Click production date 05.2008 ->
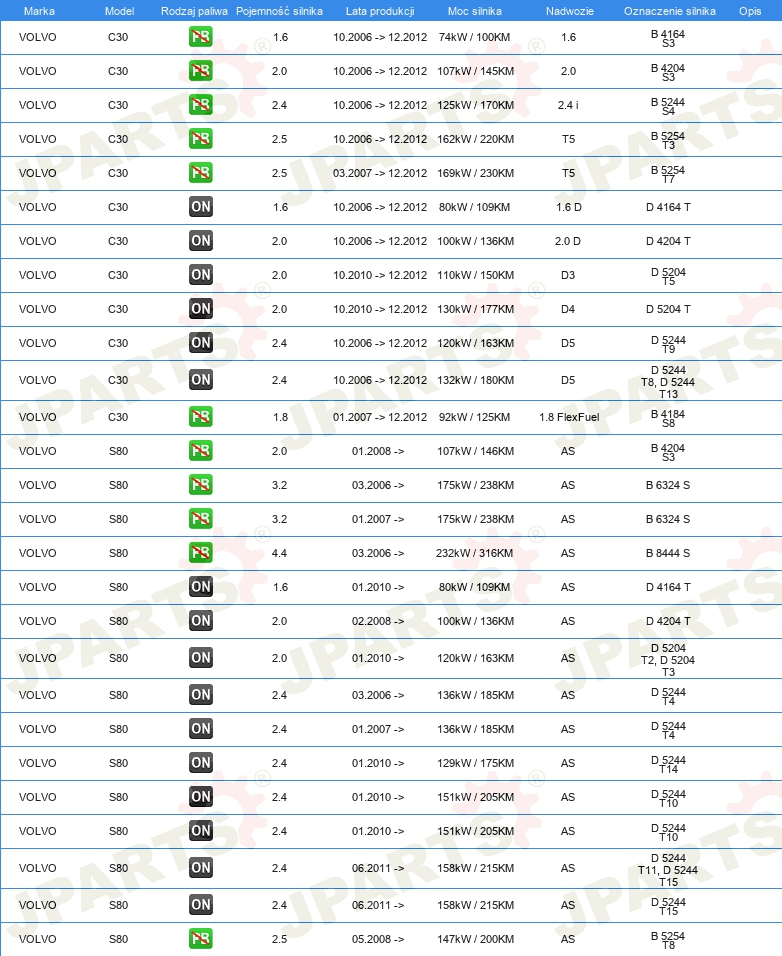This screenshot has height=956, width=782. click(x=378, y=939)
